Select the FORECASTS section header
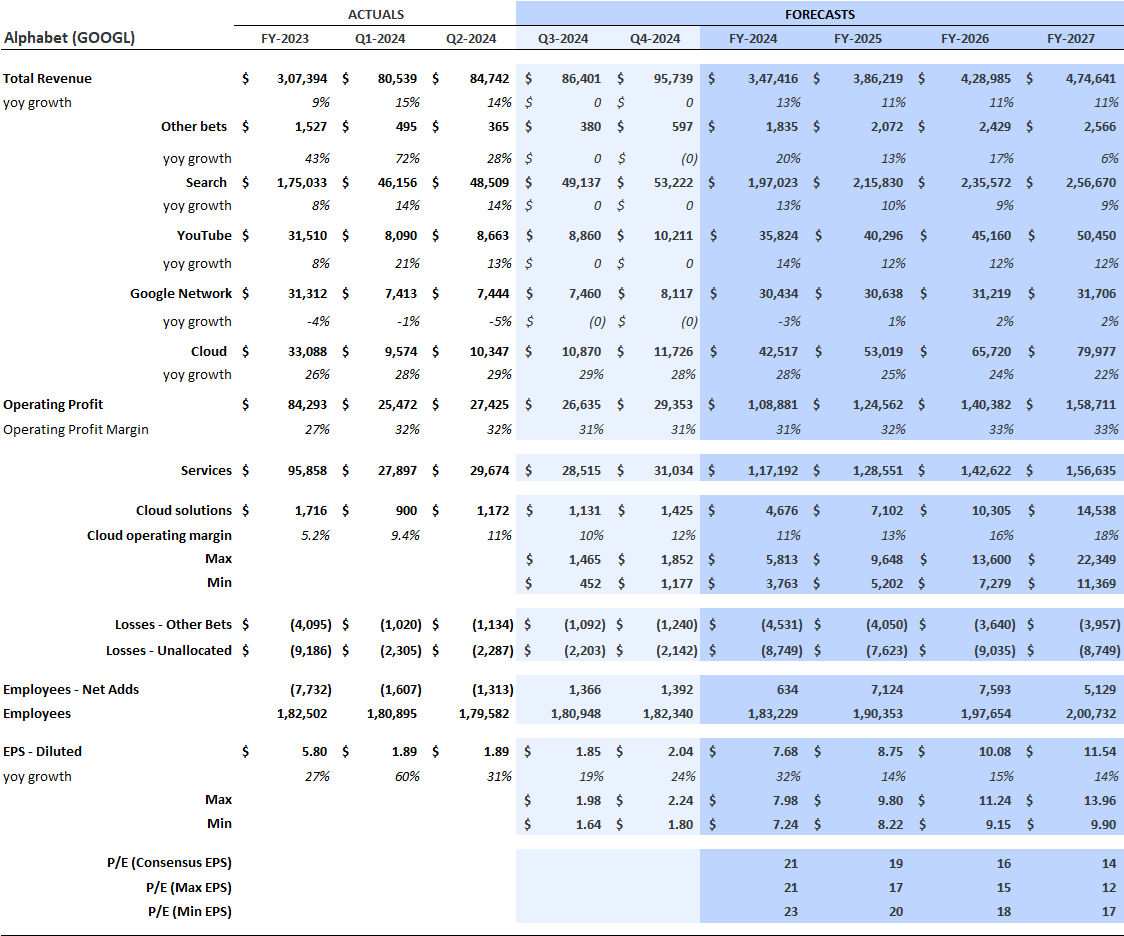1124x936 pixels. tap(819, 15)
